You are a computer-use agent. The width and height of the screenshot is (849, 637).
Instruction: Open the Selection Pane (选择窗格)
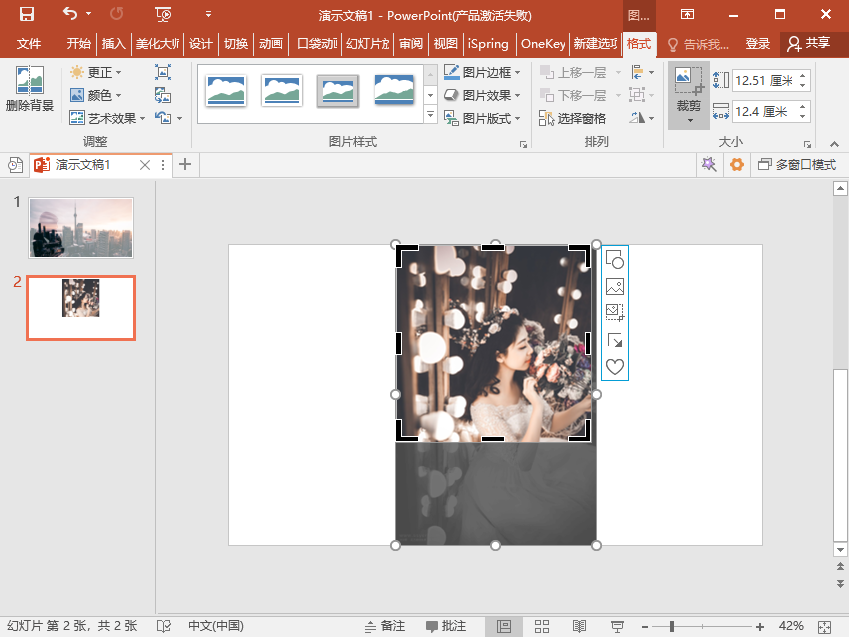[x=573, y=118]
